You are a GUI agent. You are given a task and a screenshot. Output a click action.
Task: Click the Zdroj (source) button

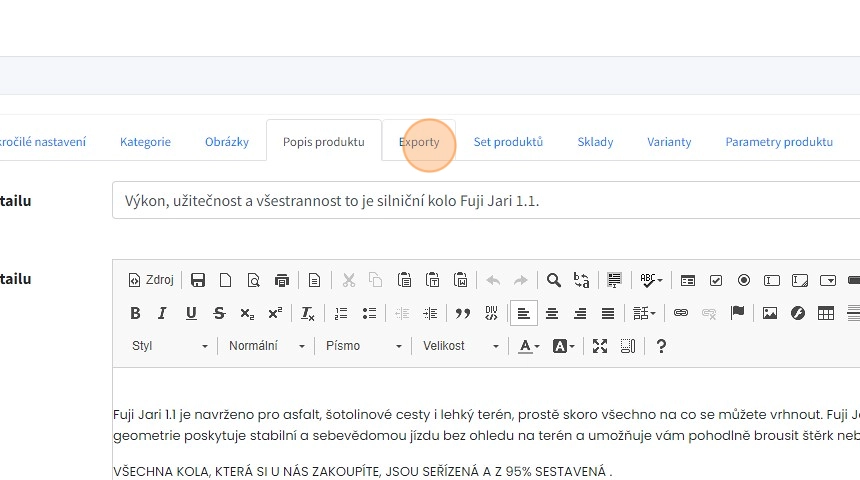point(151,280)
